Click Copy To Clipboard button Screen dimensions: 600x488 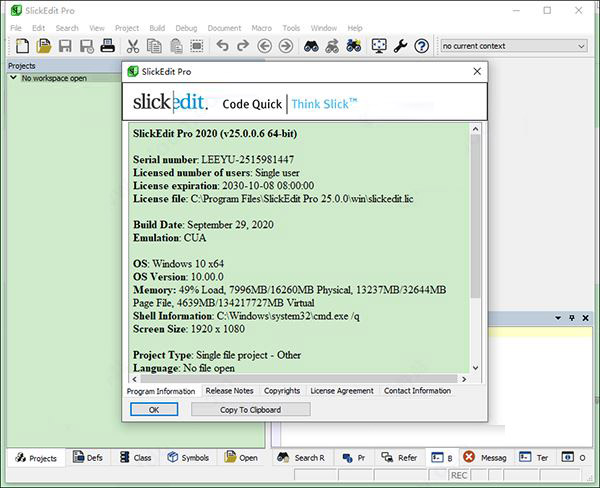pos(250,410)
